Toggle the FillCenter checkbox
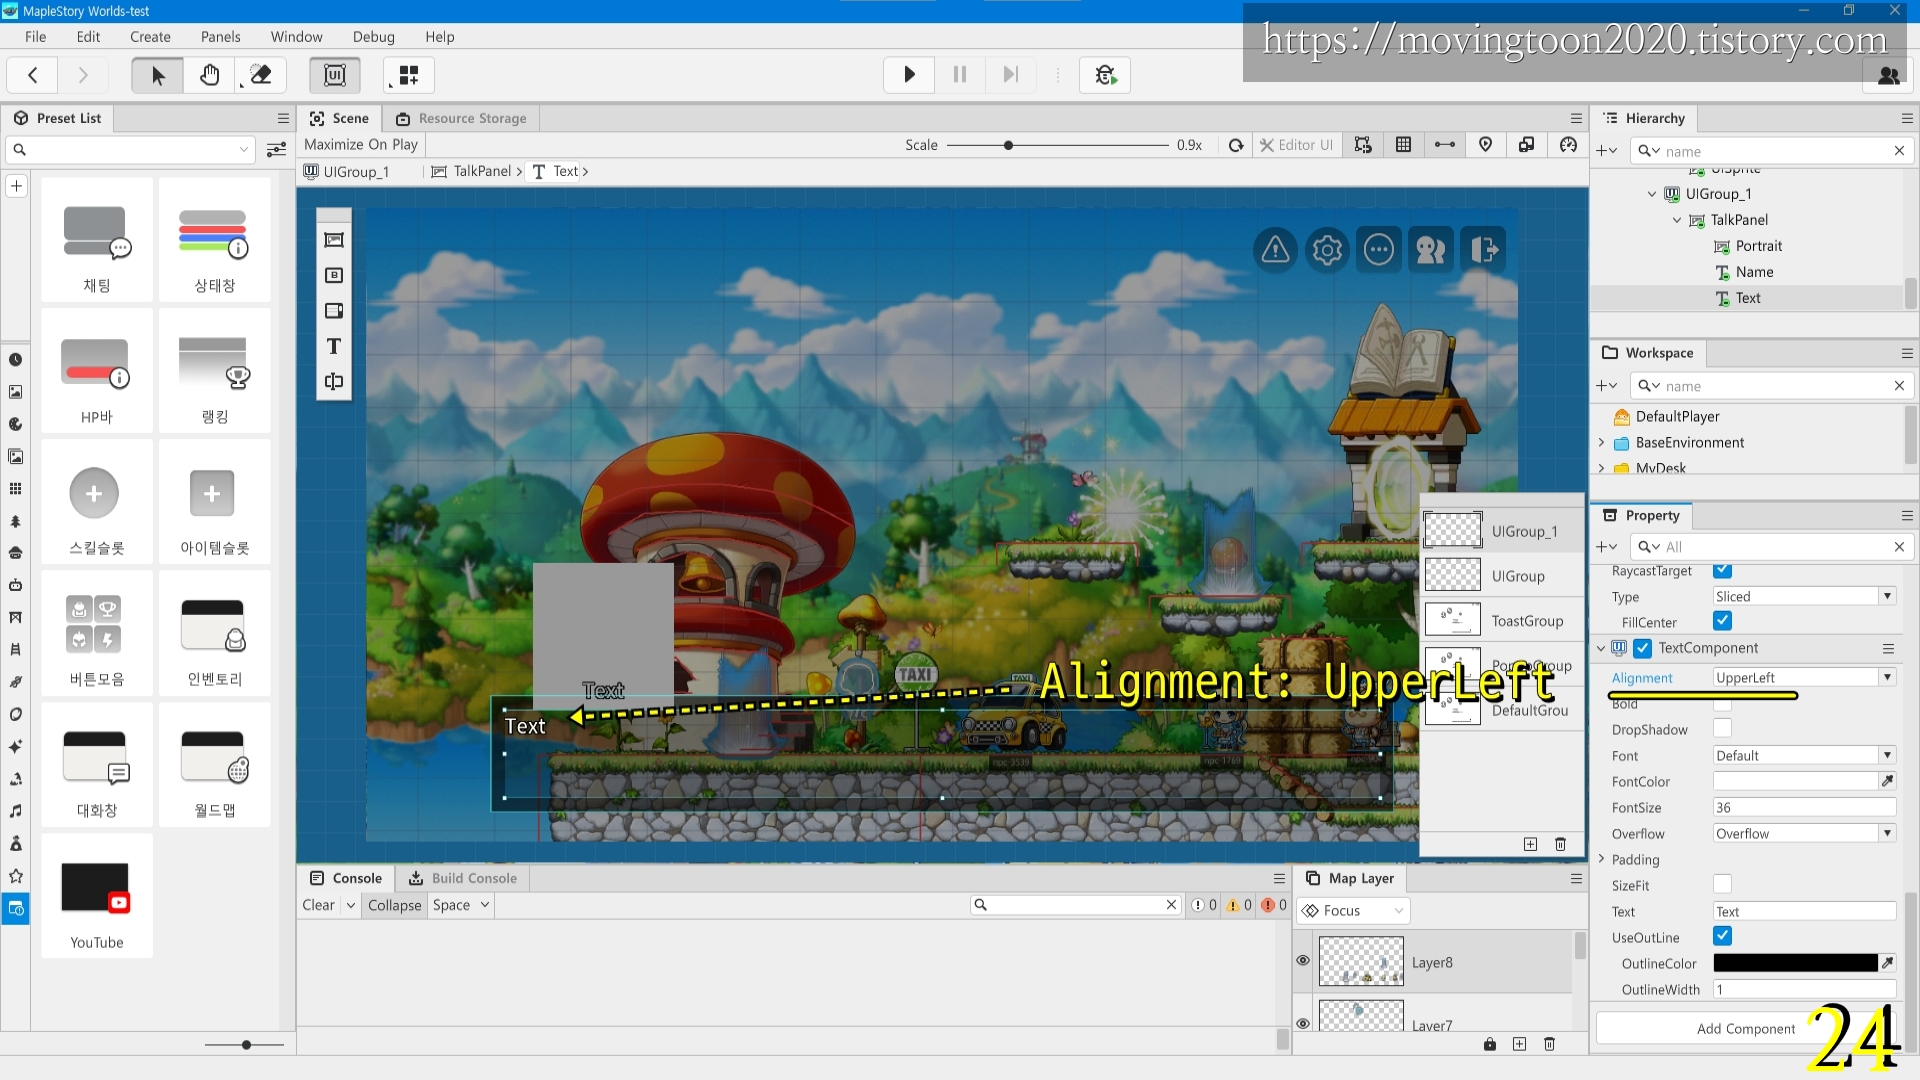1920x1080 pixels. 1722,621
